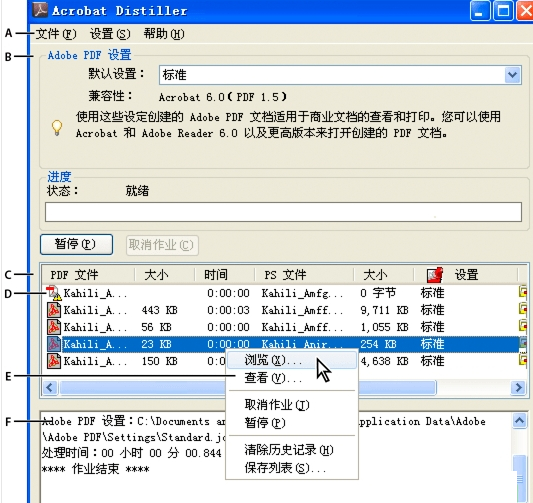Screen dimensions: 533x503
Task: Maximize the Acrobat Distiller window
Action: point(503,11)
